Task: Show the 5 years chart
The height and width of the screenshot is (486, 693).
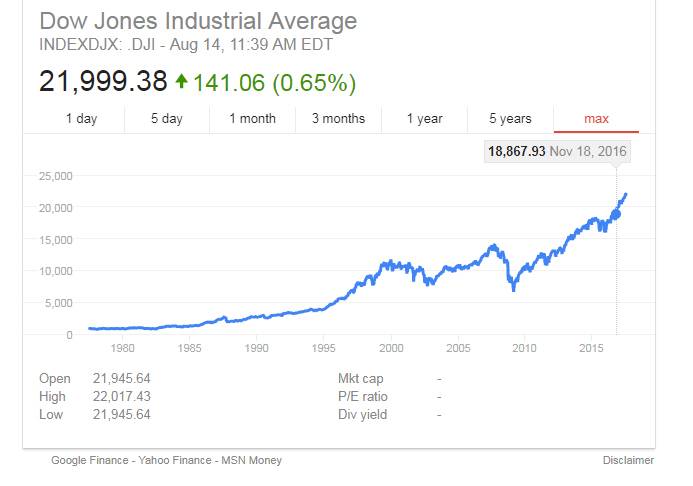Action: coord(510,118)
